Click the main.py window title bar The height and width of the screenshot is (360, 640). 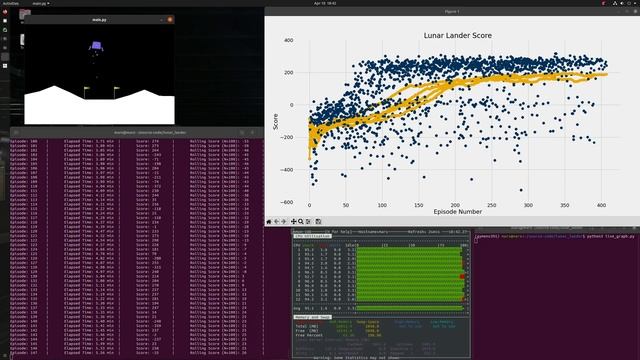click(x=99, y=19)
